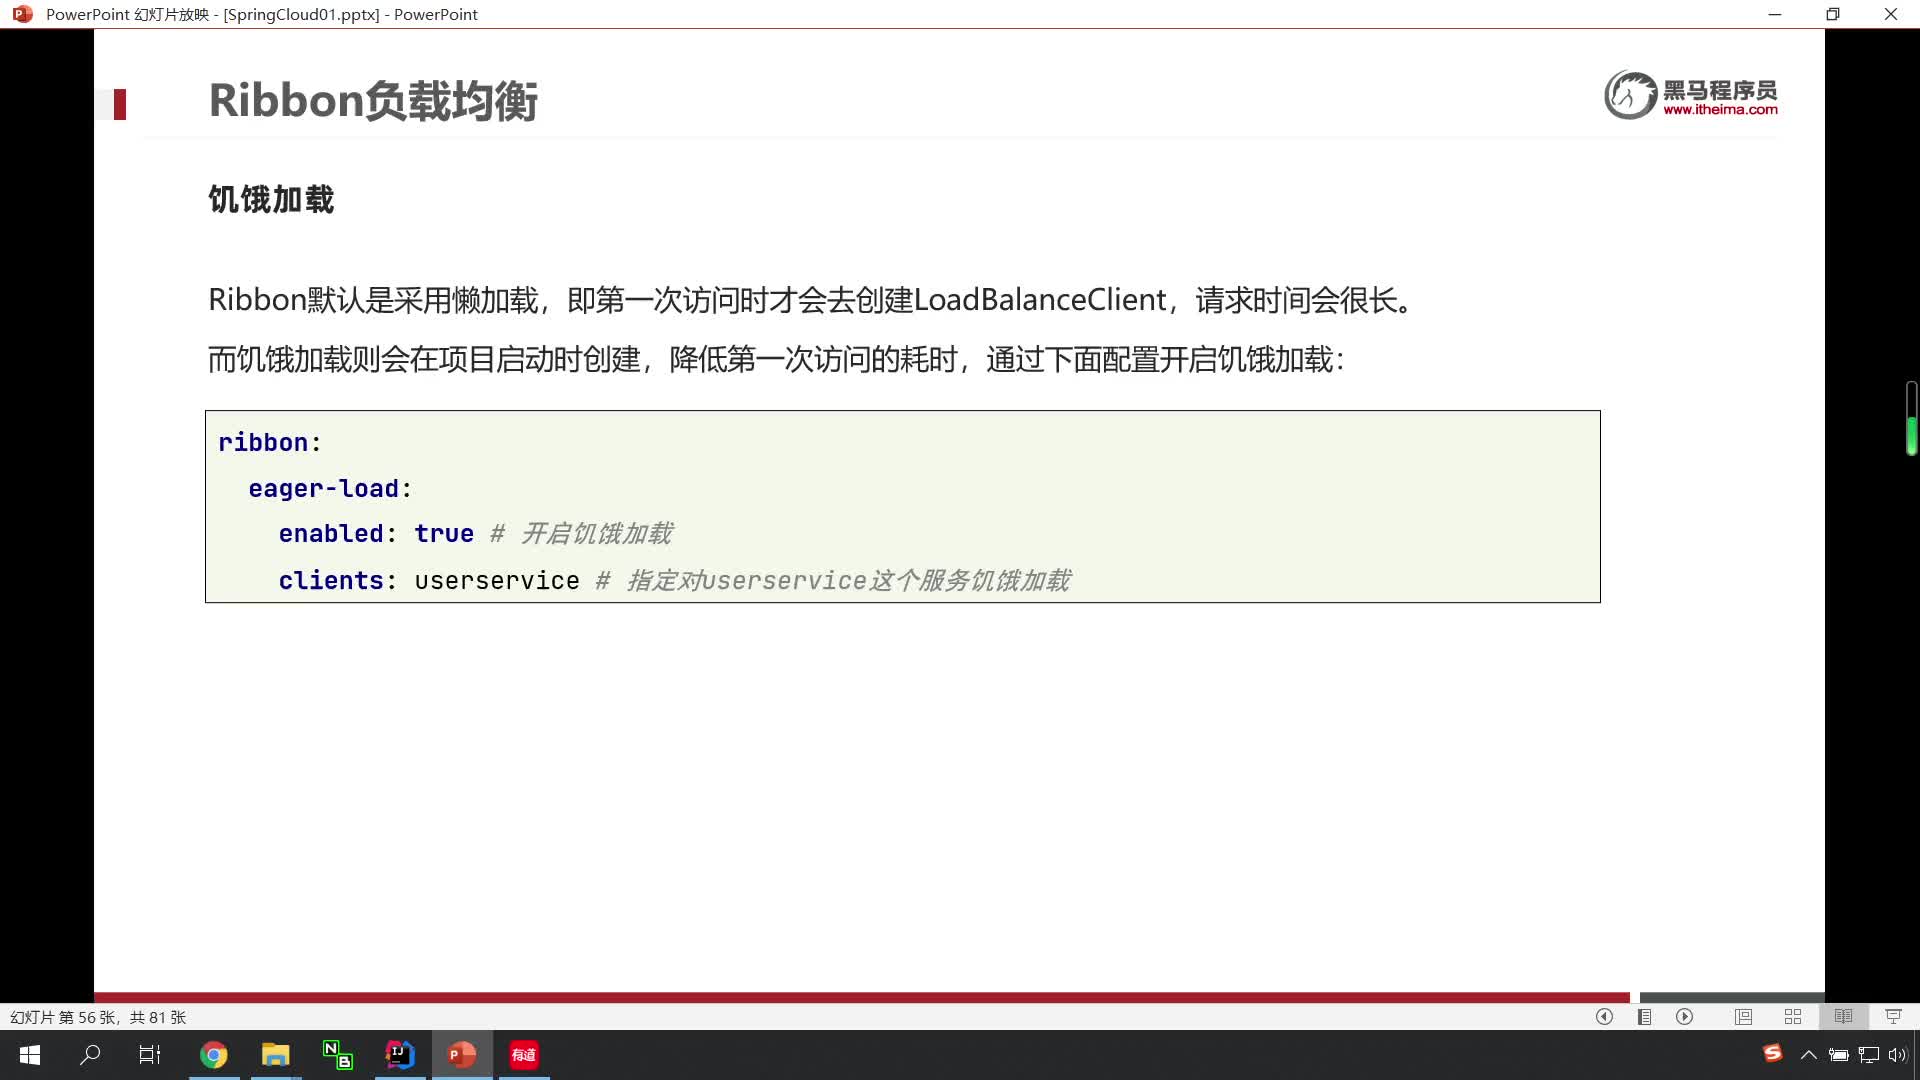The width and height of the screenshot is (1920, 1080).
Task: Switch to Normal view icon
Action: click(x=1743, y=1017)
